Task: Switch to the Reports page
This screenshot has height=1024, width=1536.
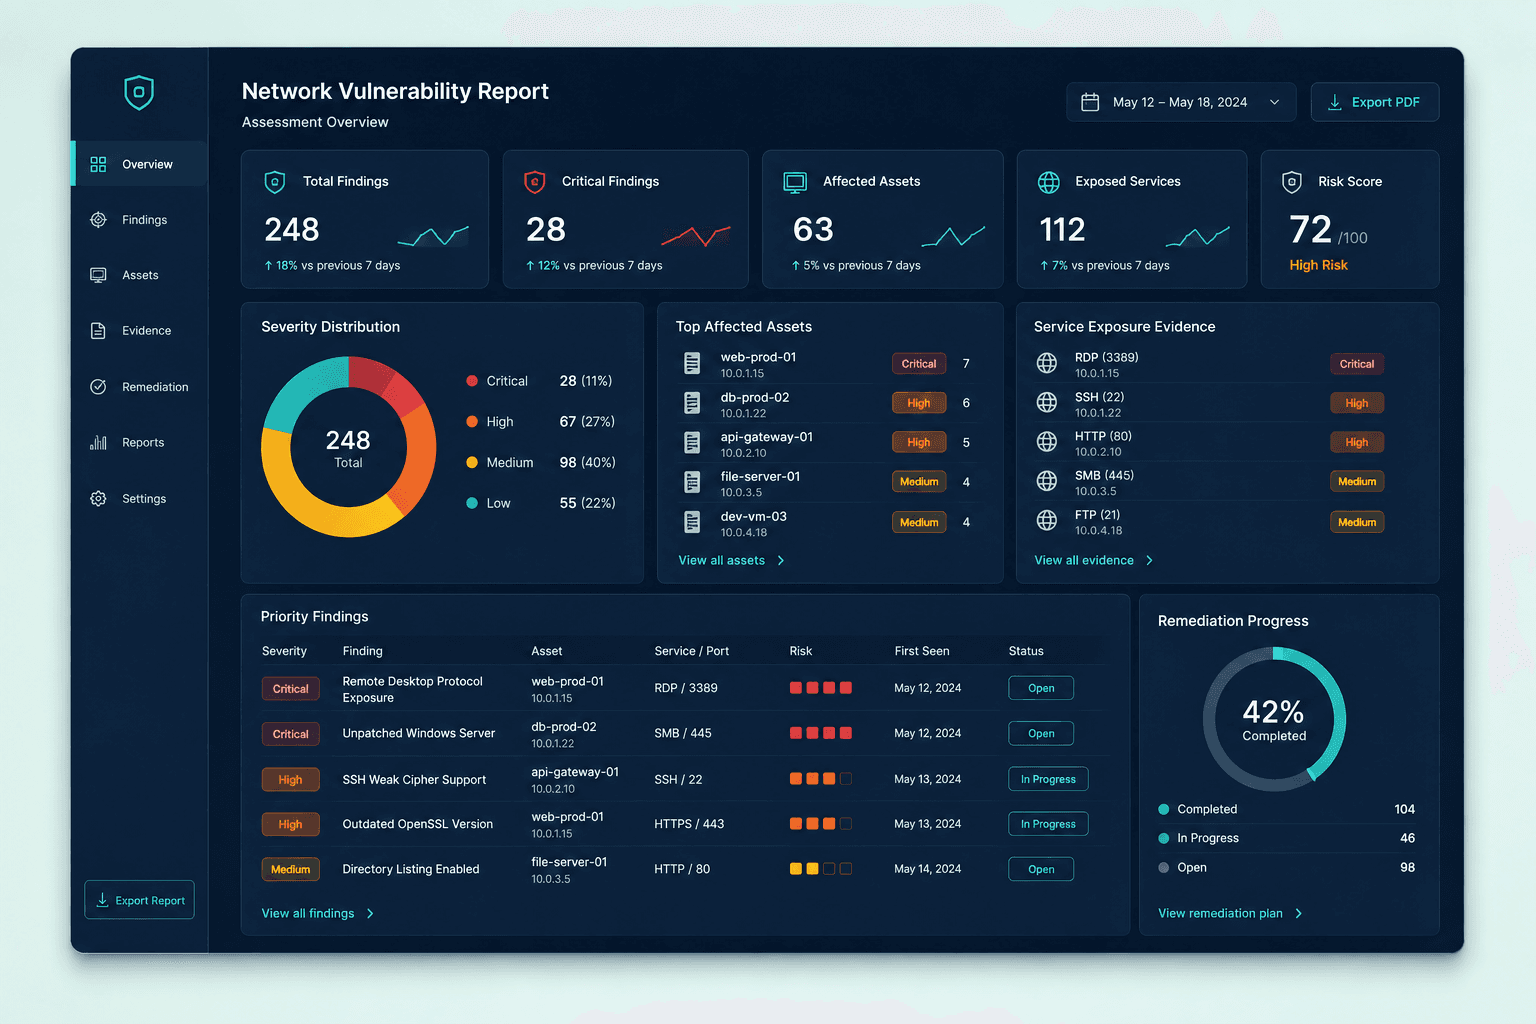Action: tap(140, 442)
